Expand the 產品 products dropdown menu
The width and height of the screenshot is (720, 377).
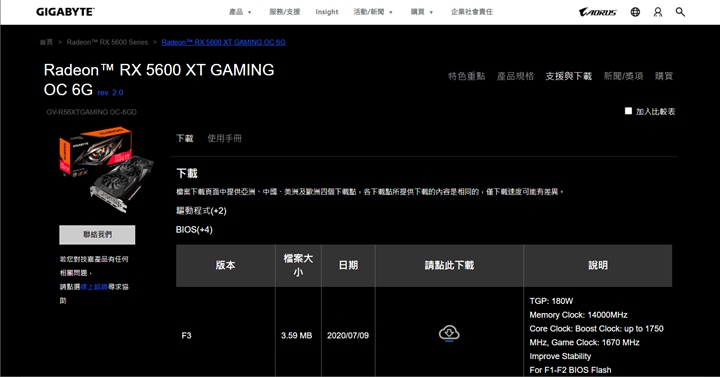point(240,12)
